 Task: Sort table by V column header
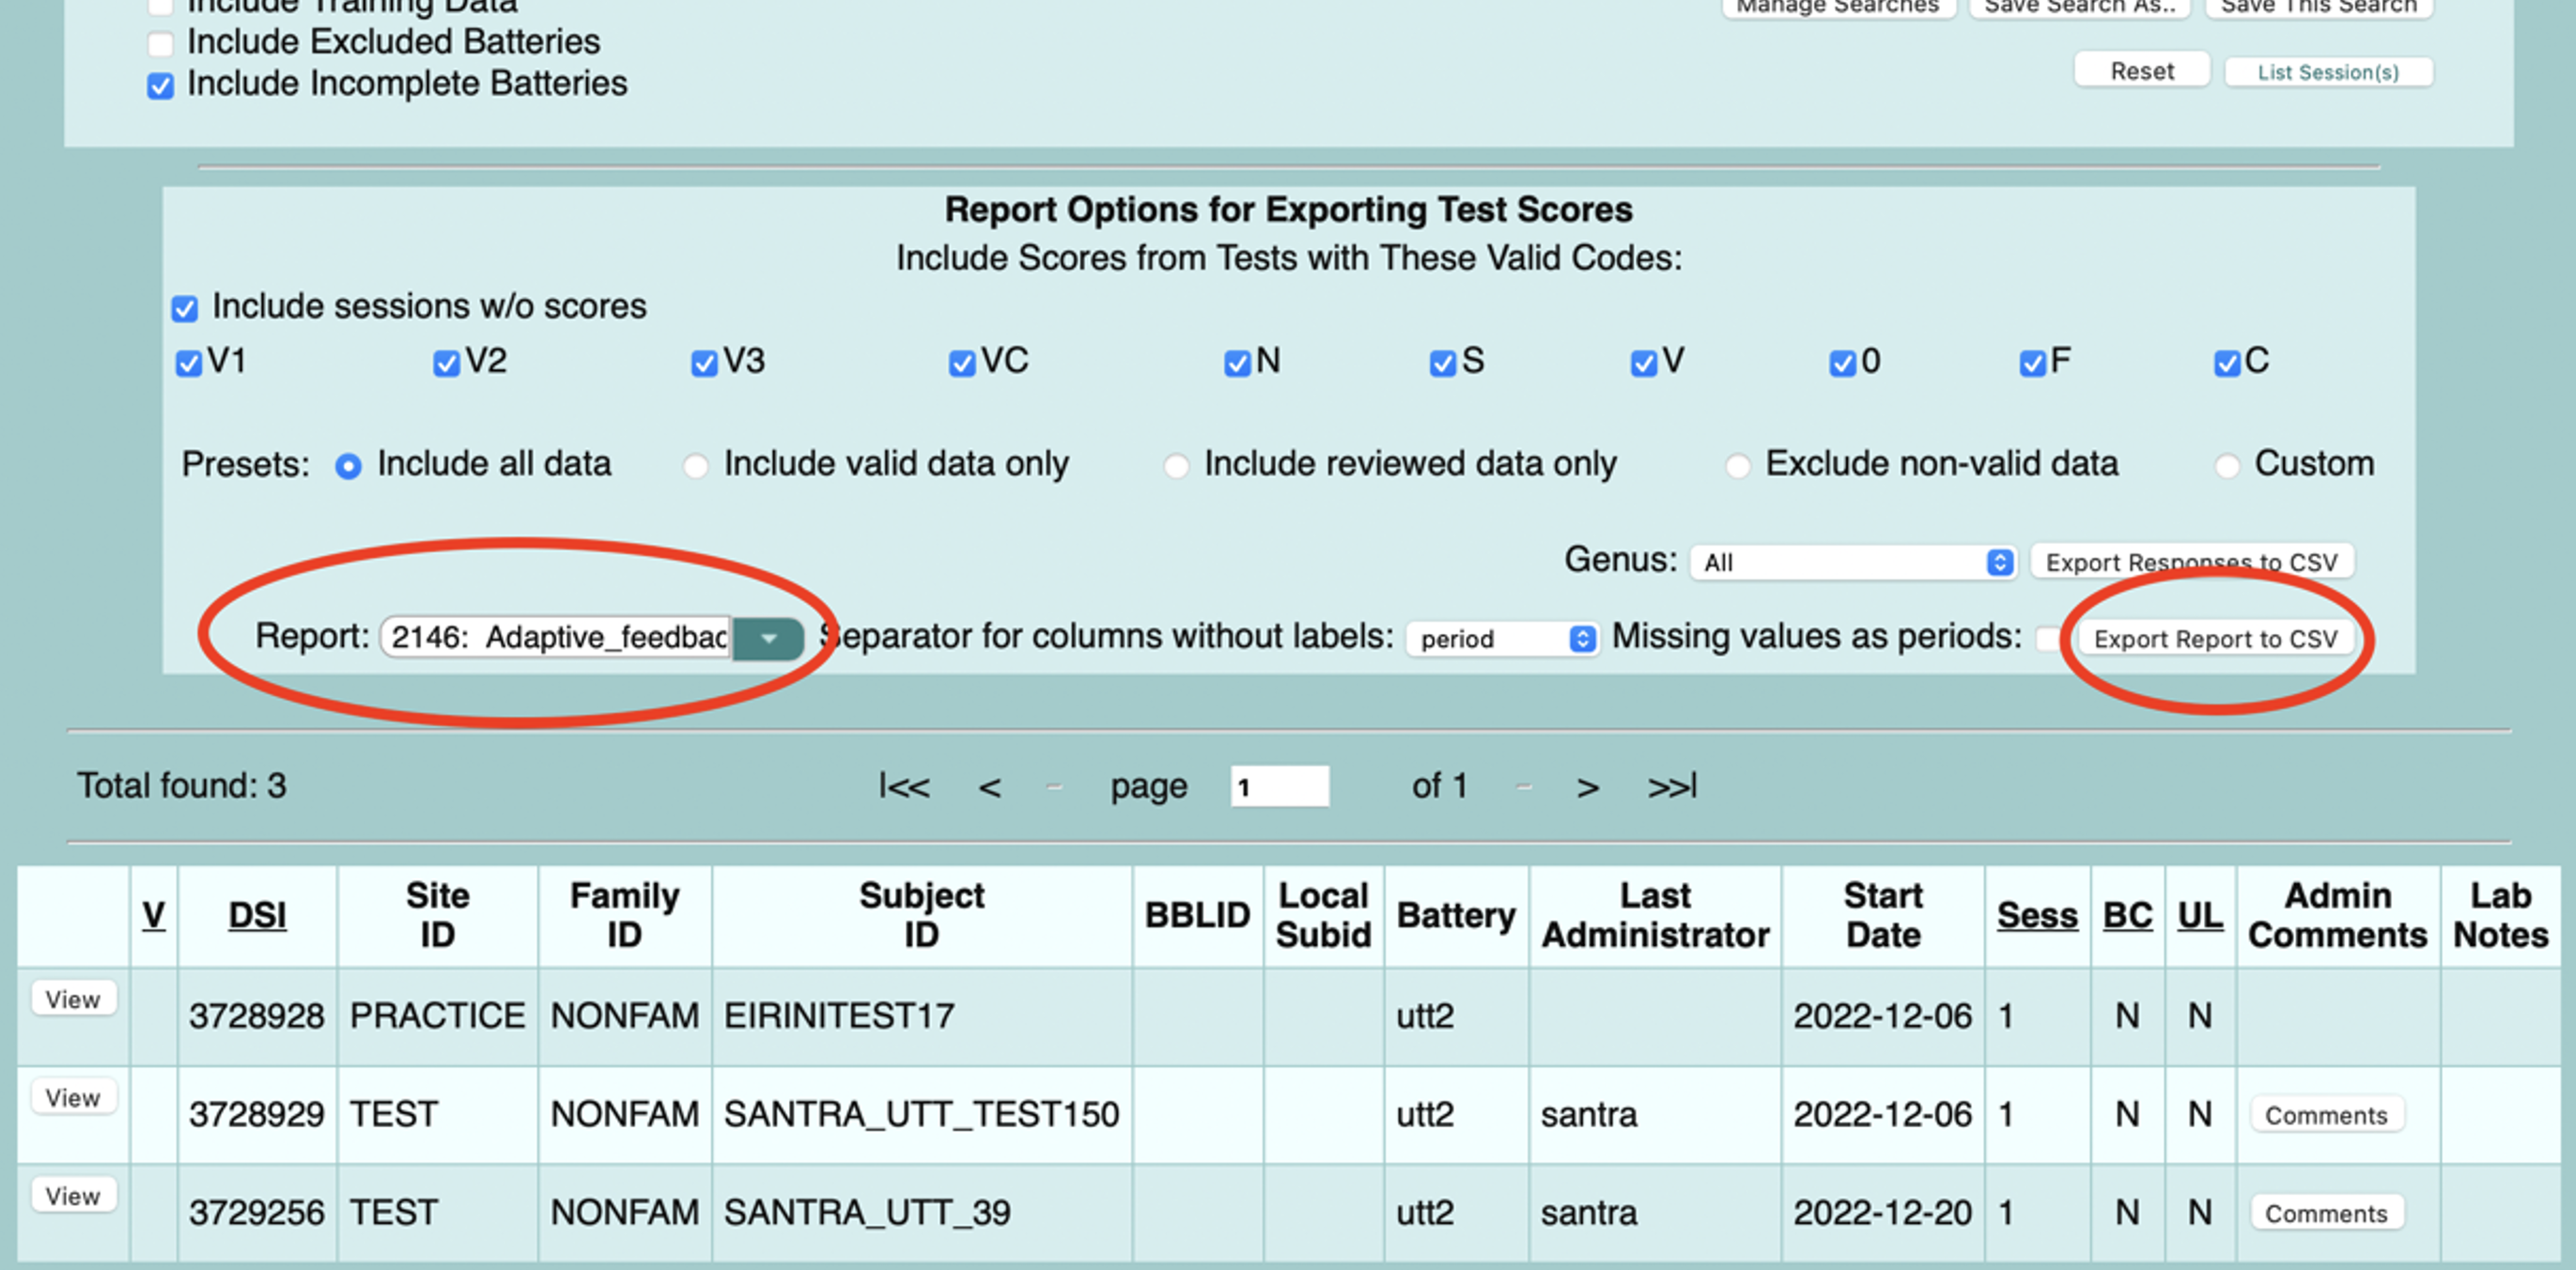click(153, 915)
